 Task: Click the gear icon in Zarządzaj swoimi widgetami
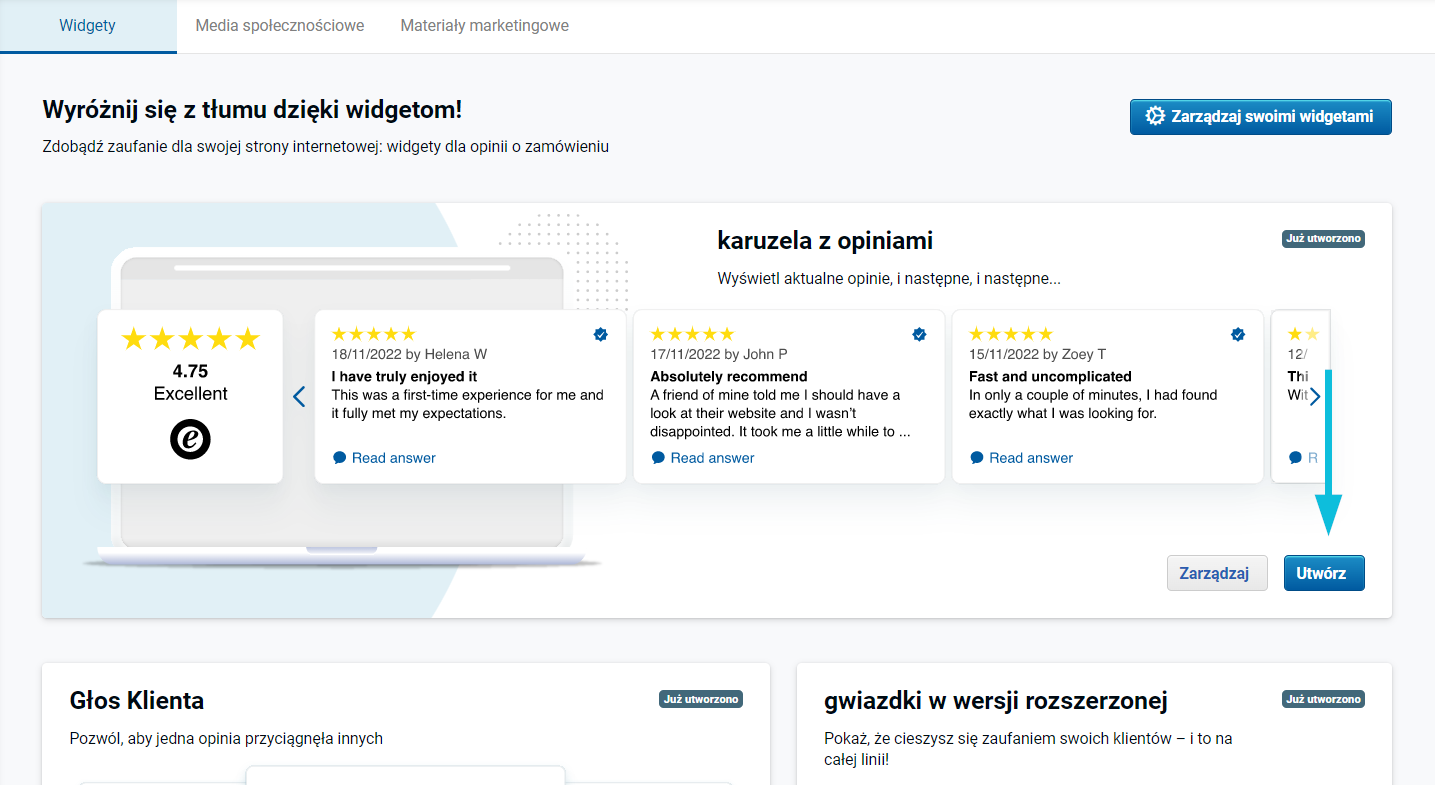(1155, 116)
